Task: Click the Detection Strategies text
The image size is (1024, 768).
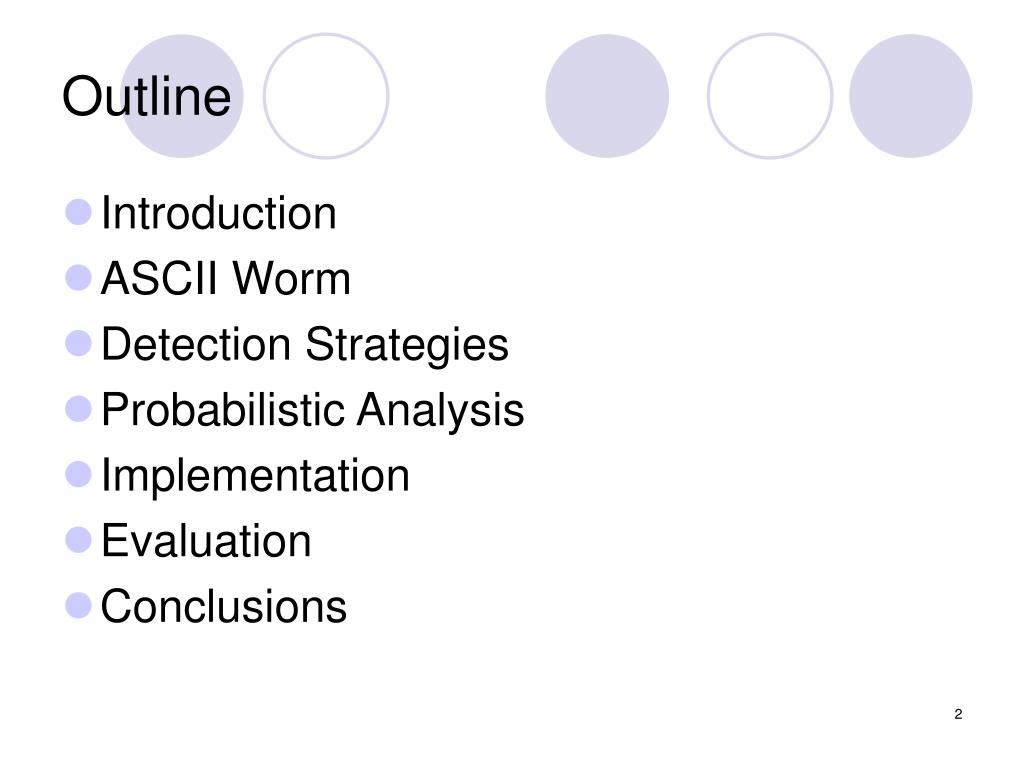Action: pos(305,345)
